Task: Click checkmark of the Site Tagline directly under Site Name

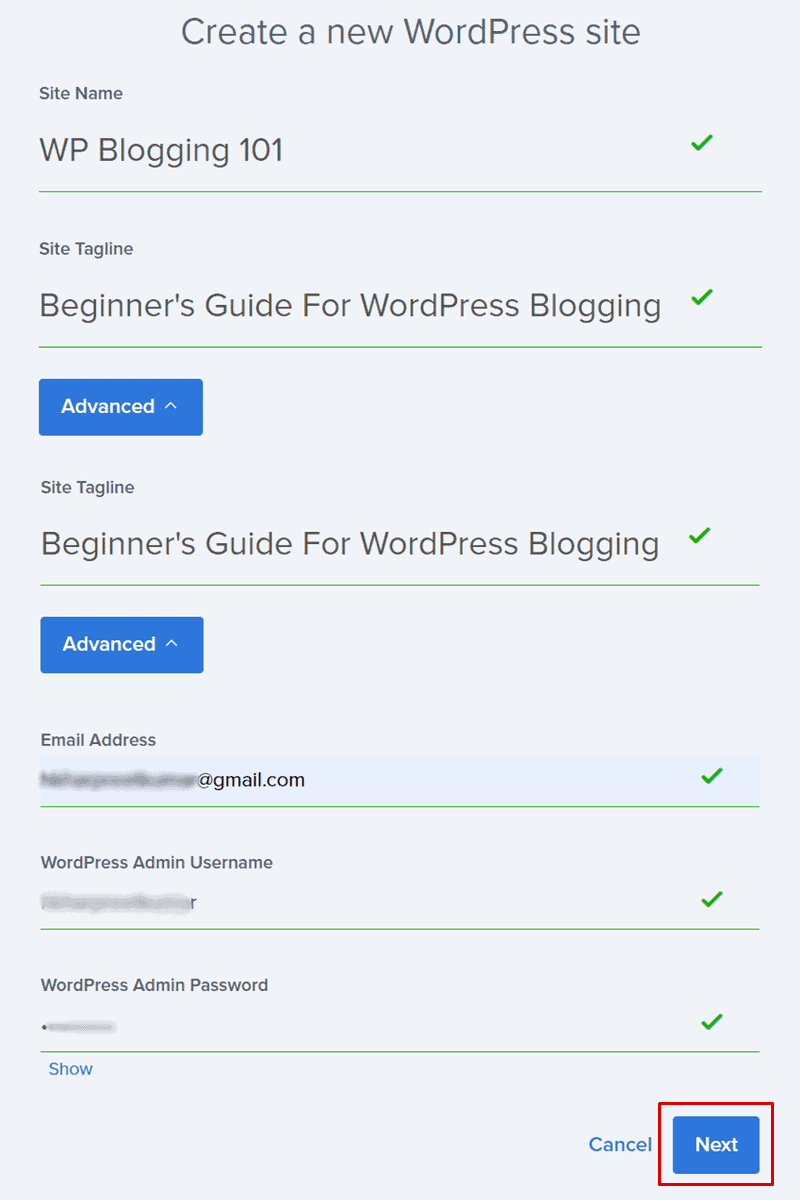Action: click(x=702, y=297)
